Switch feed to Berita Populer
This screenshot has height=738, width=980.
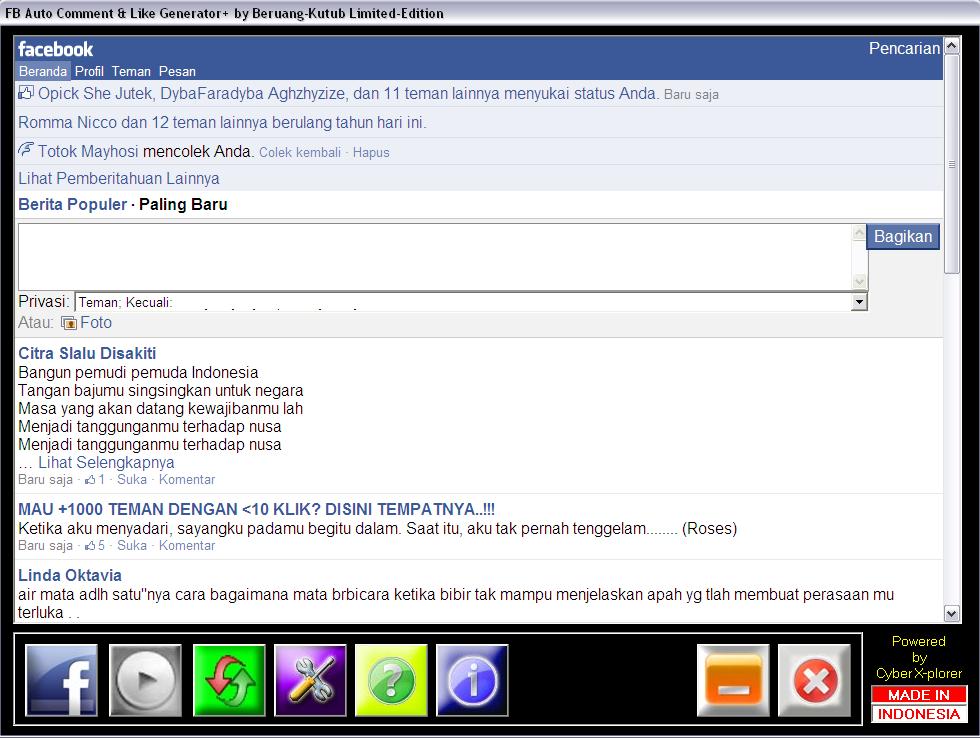coord(72,204)
